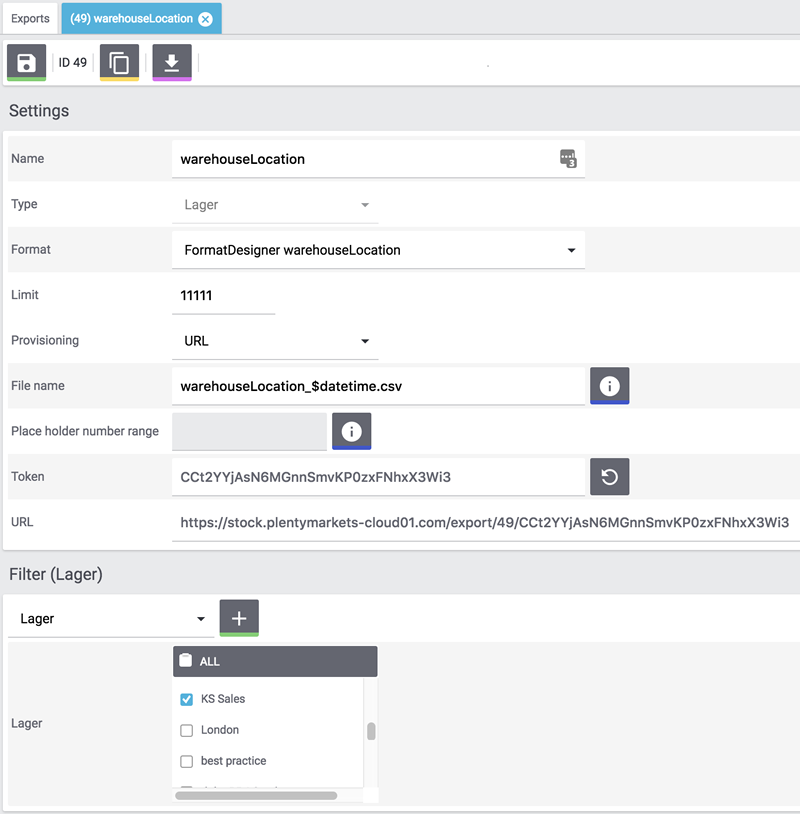Uncheck the KS Sales checkbox
800x814 pixels.
click(x=186, y=699)
